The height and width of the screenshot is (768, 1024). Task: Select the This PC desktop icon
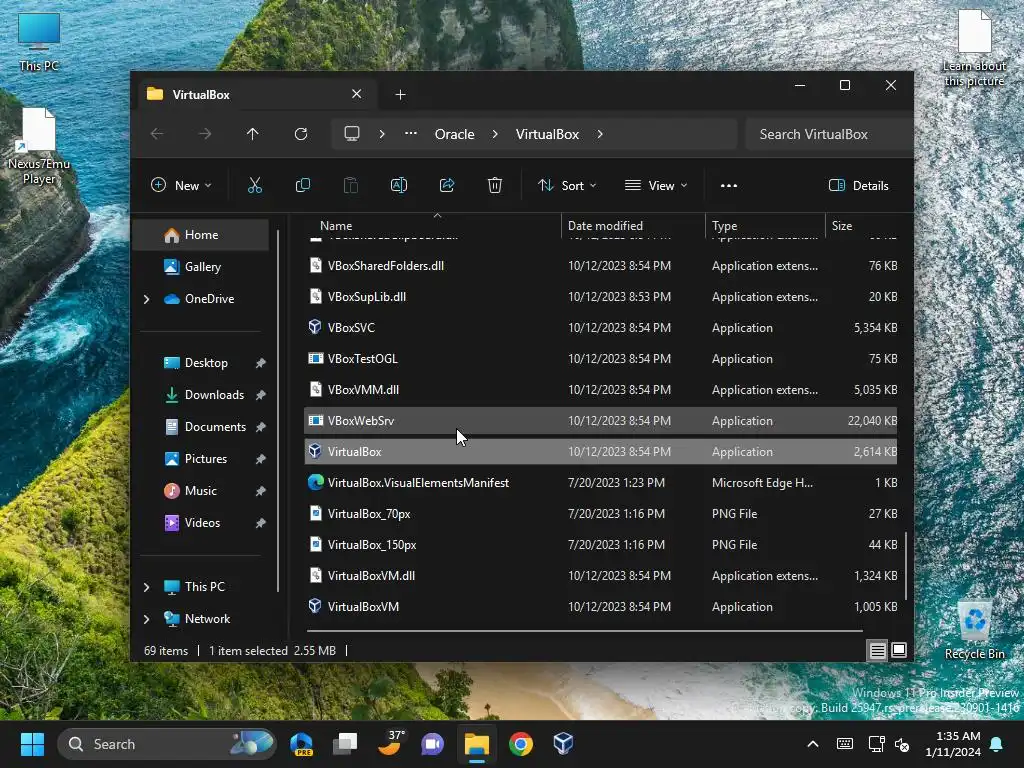tap(39, 41)
